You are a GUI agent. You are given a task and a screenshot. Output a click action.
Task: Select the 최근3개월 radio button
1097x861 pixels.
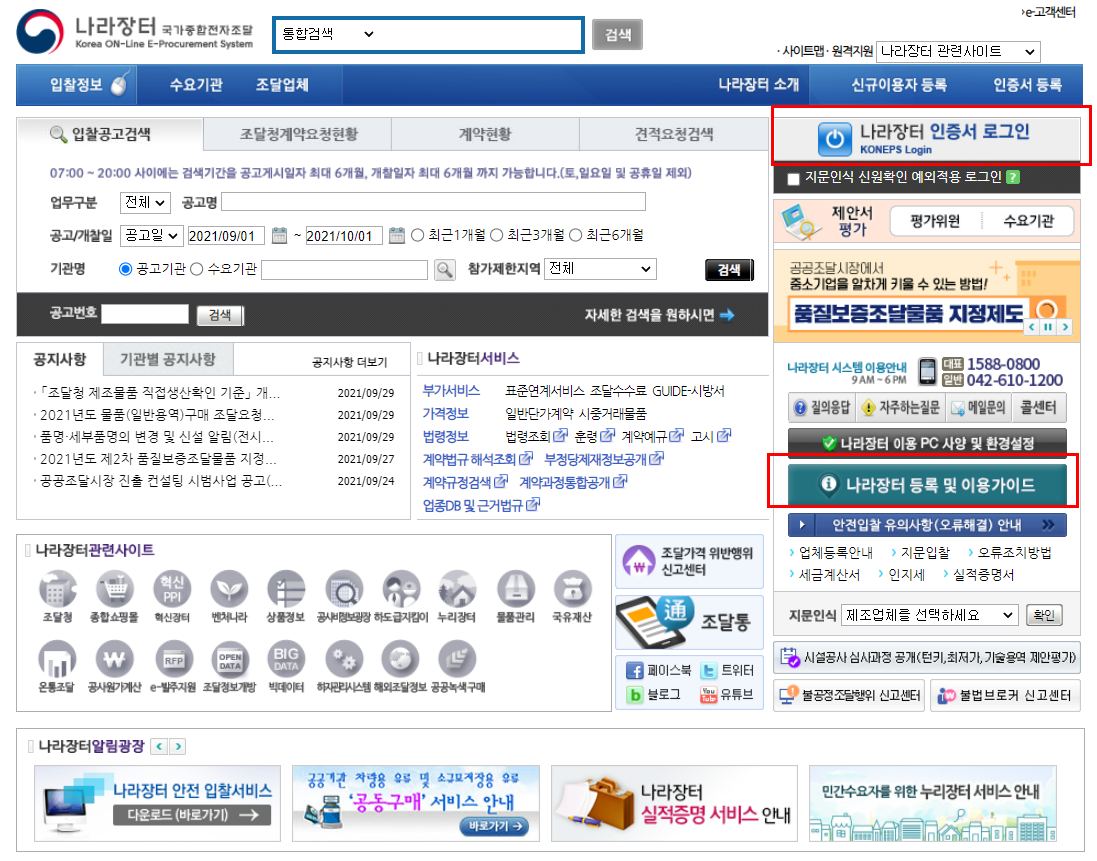[x=497, y=235]
